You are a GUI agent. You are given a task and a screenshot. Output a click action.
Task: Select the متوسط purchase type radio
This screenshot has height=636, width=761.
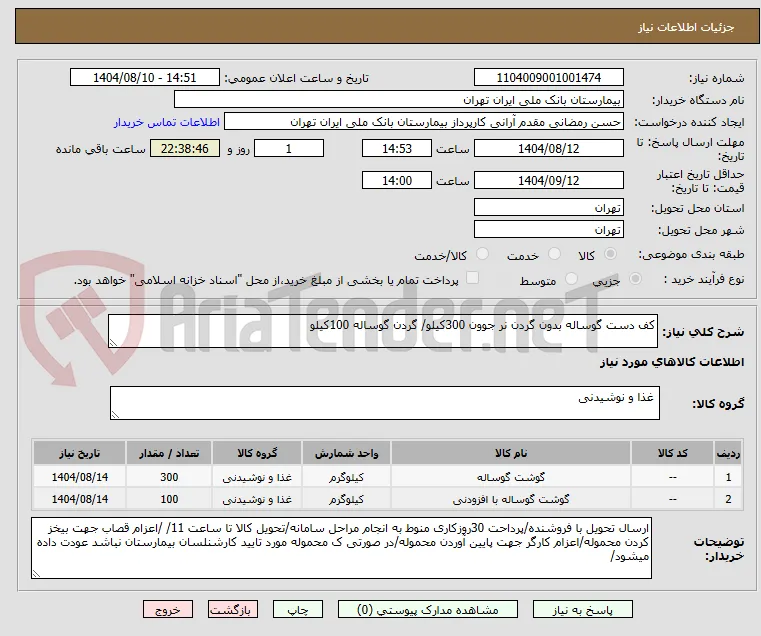(x=571, y=279)
